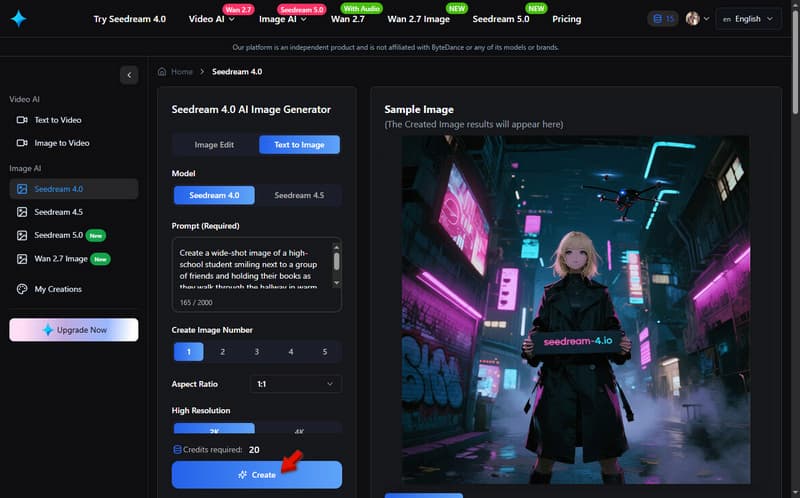This screenshot has height=498, width=800.
Task: Open Seedream 4.5 in sidebar
Action: [x=58, y=212]
